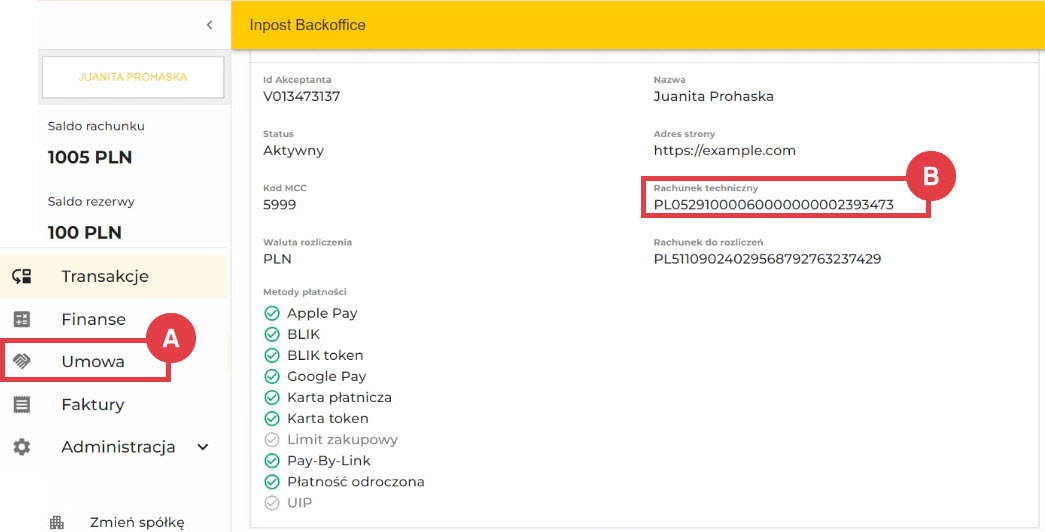Expand the Administracja submenu arrow
This screenshot has width=1045, height=532.
203,447
